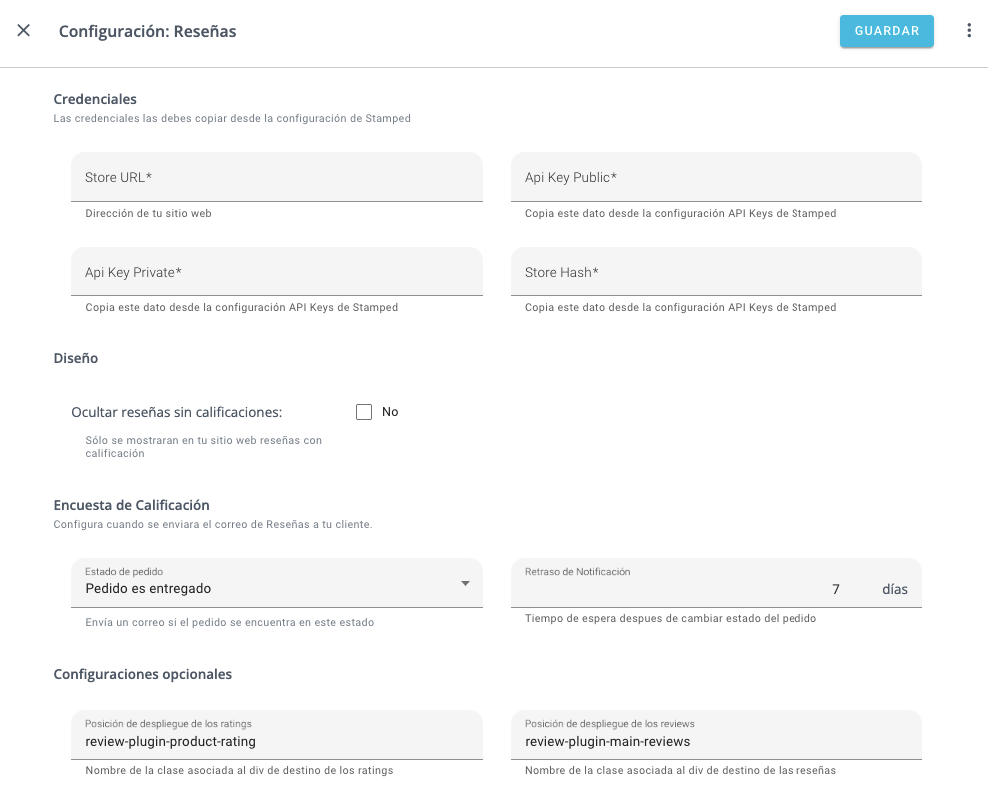
Task: Focus the Store Hash field
Action: pos(716,272)
